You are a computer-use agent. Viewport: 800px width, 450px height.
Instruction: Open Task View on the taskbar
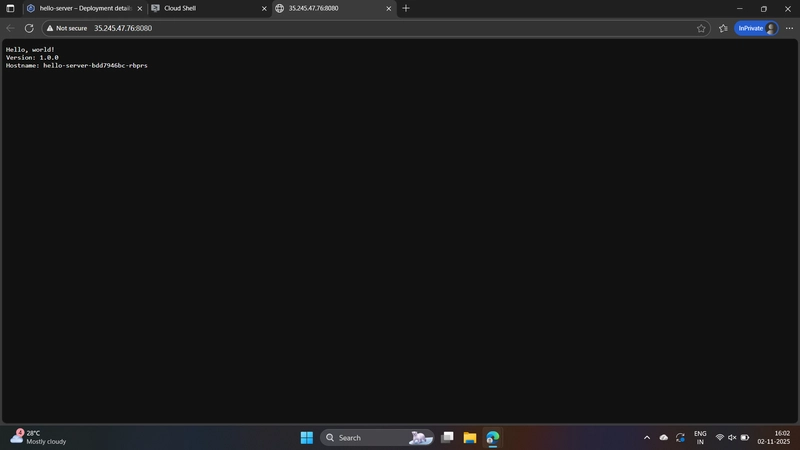coord(447,438)
